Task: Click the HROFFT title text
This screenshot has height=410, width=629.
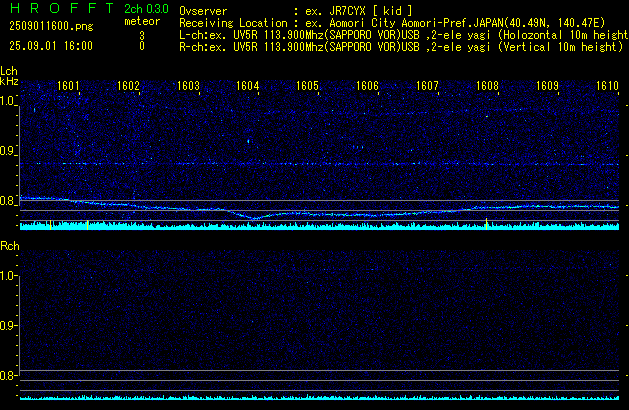Action: pyautogui.click(x=62, y=8)
